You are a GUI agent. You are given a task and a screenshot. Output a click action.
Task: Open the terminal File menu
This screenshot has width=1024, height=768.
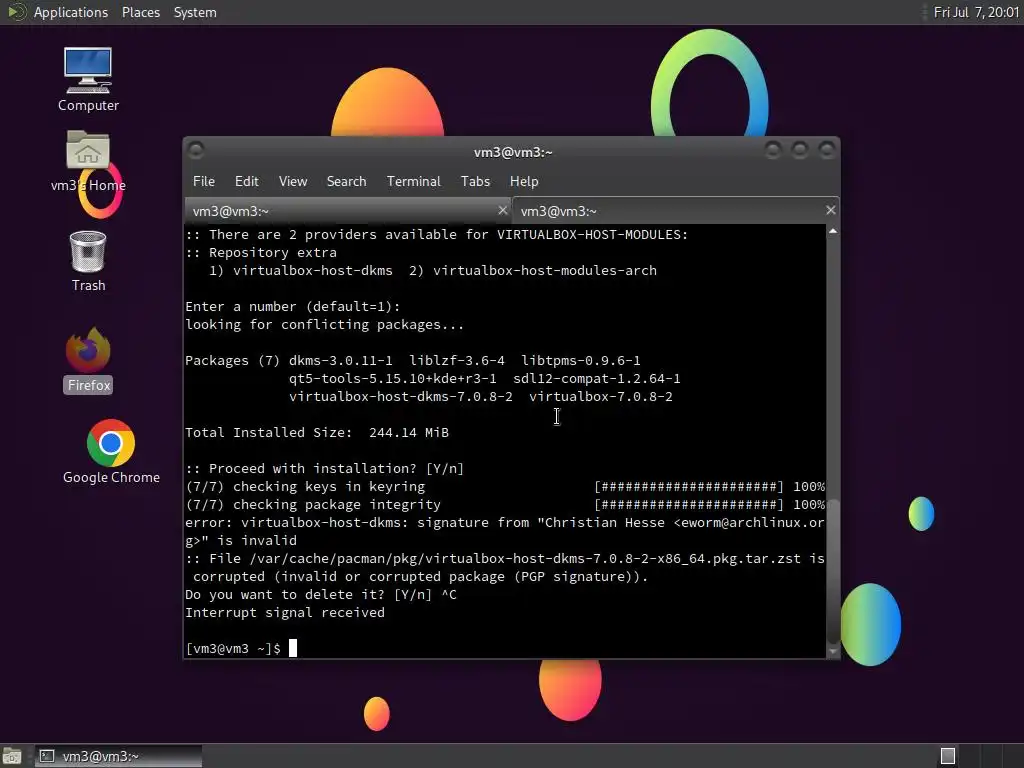tap(204, 182)
